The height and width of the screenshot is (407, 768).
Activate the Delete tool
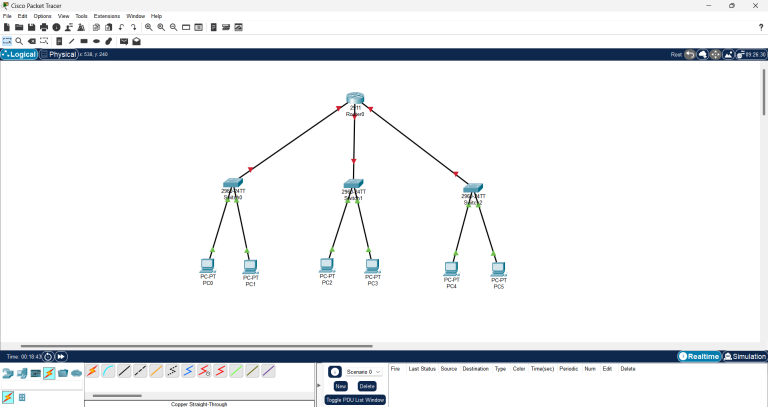tap(32, 41)
